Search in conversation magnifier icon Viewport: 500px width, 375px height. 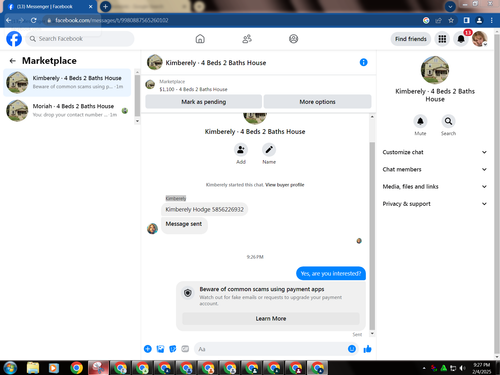pyautogui.click(x=448, y=121)
